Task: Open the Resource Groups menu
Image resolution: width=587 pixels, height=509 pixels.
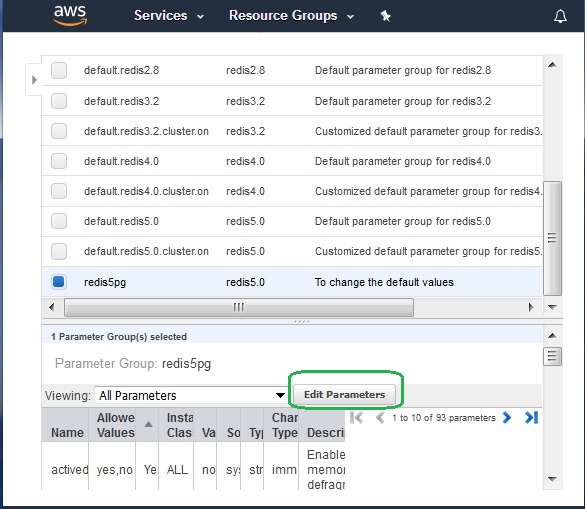Action: coord(291,16)
